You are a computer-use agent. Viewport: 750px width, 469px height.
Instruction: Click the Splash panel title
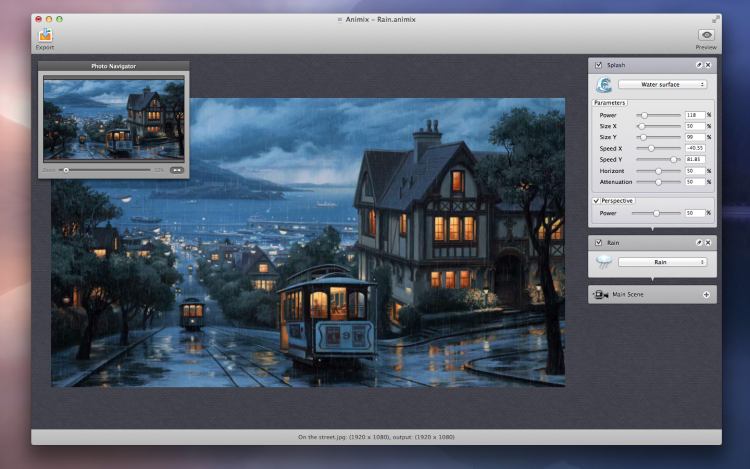tap(616, 65)
